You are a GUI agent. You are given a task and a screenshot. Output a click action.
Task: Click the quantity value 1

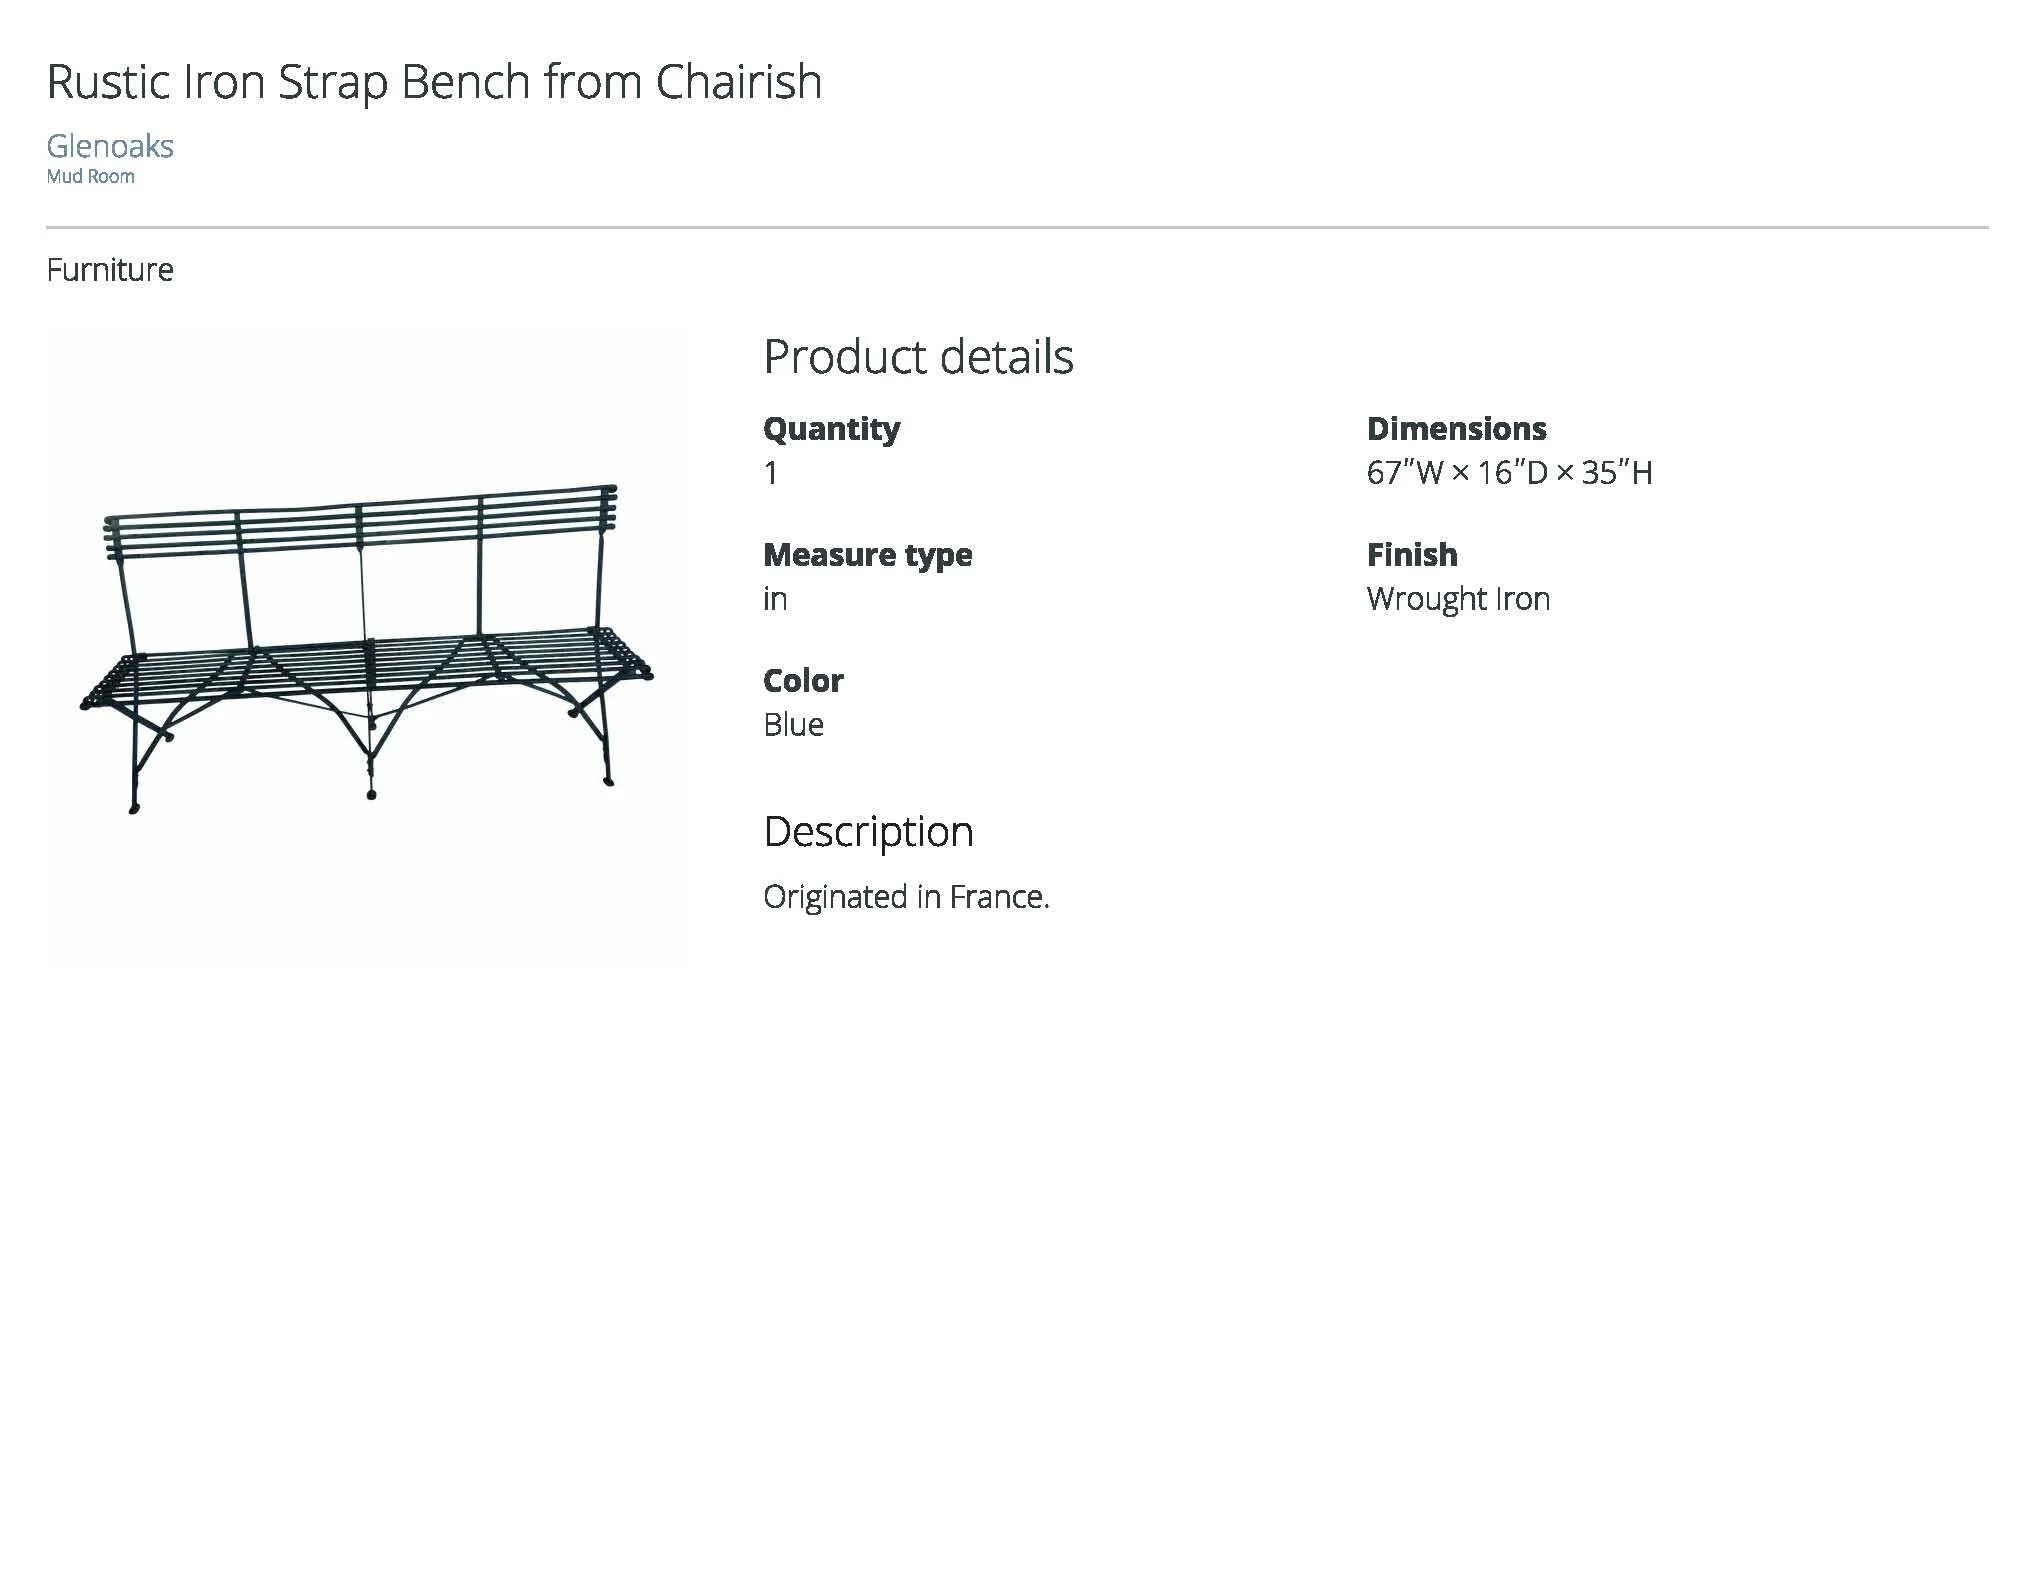[x=771, y=473]
